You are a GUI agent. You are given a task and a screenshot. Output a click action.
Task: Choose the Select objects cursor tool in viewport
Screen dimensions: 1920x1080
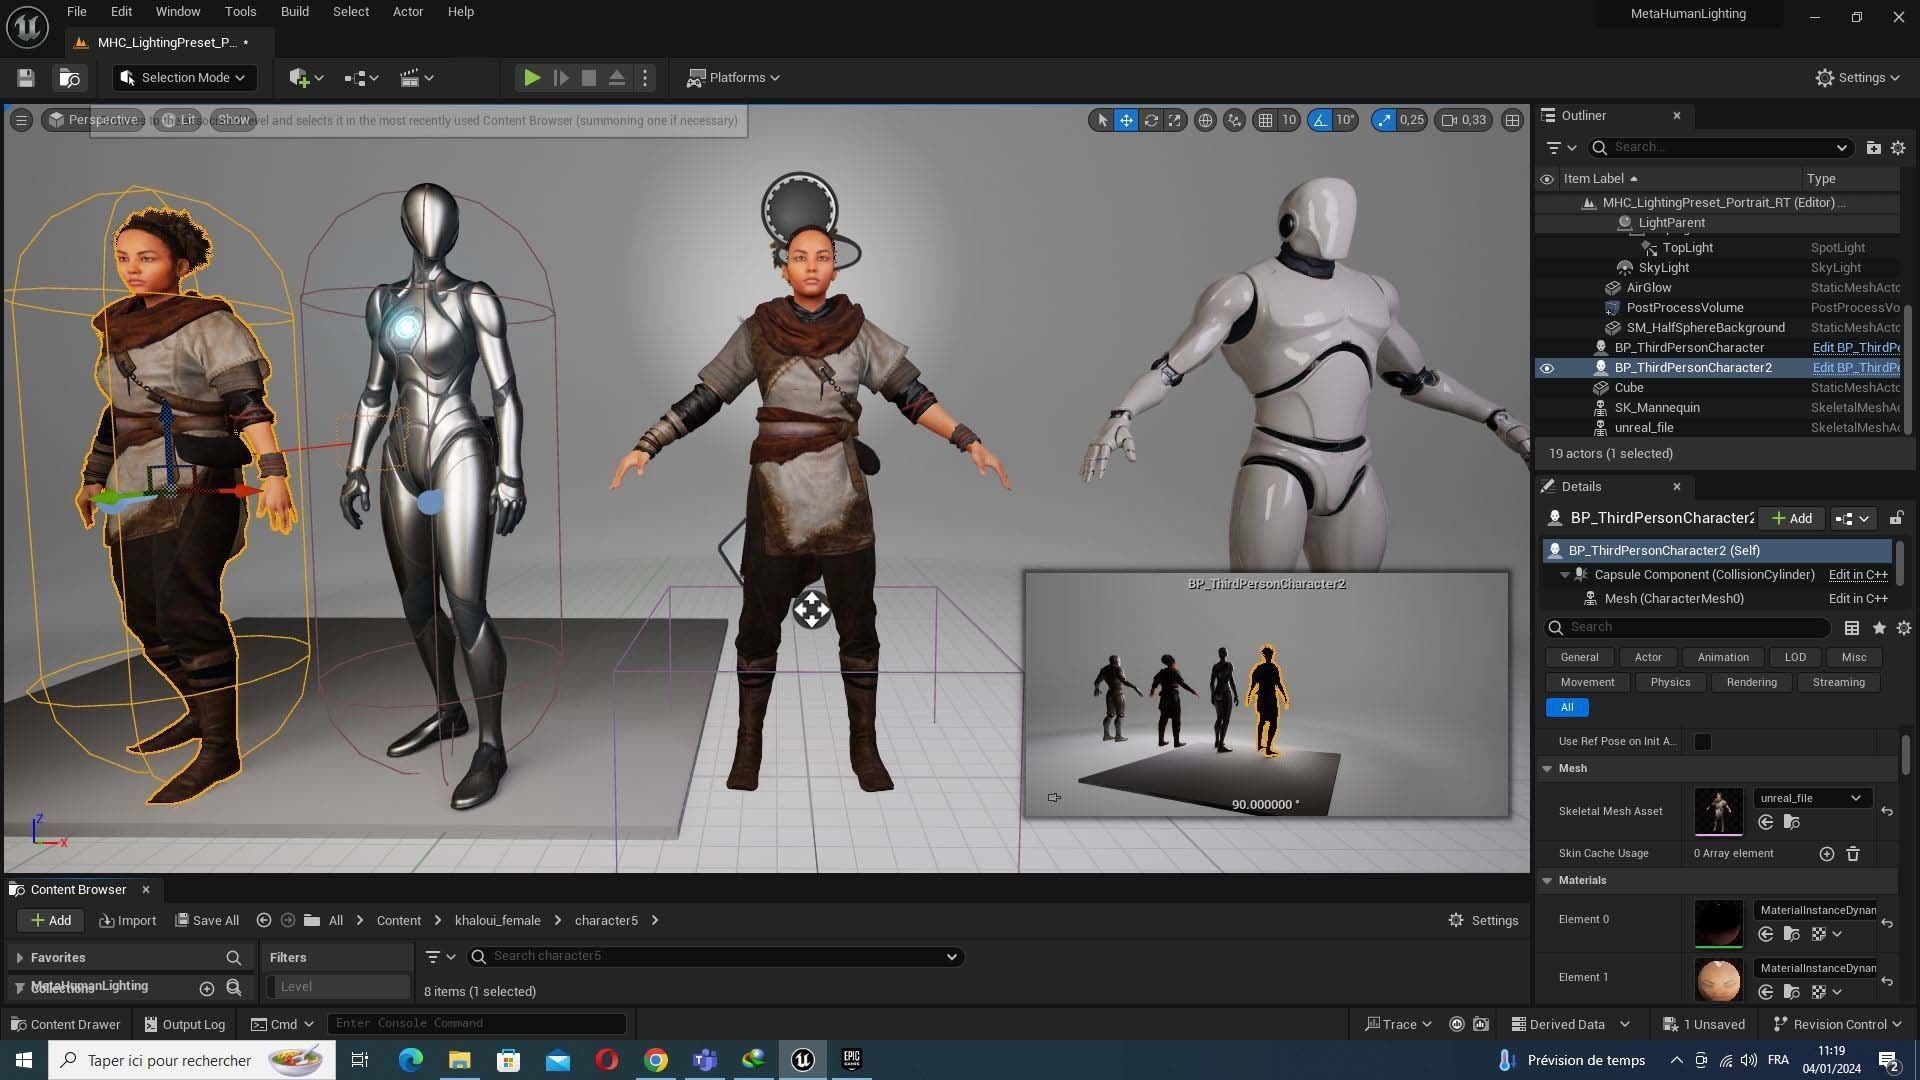pos(1102,120)
